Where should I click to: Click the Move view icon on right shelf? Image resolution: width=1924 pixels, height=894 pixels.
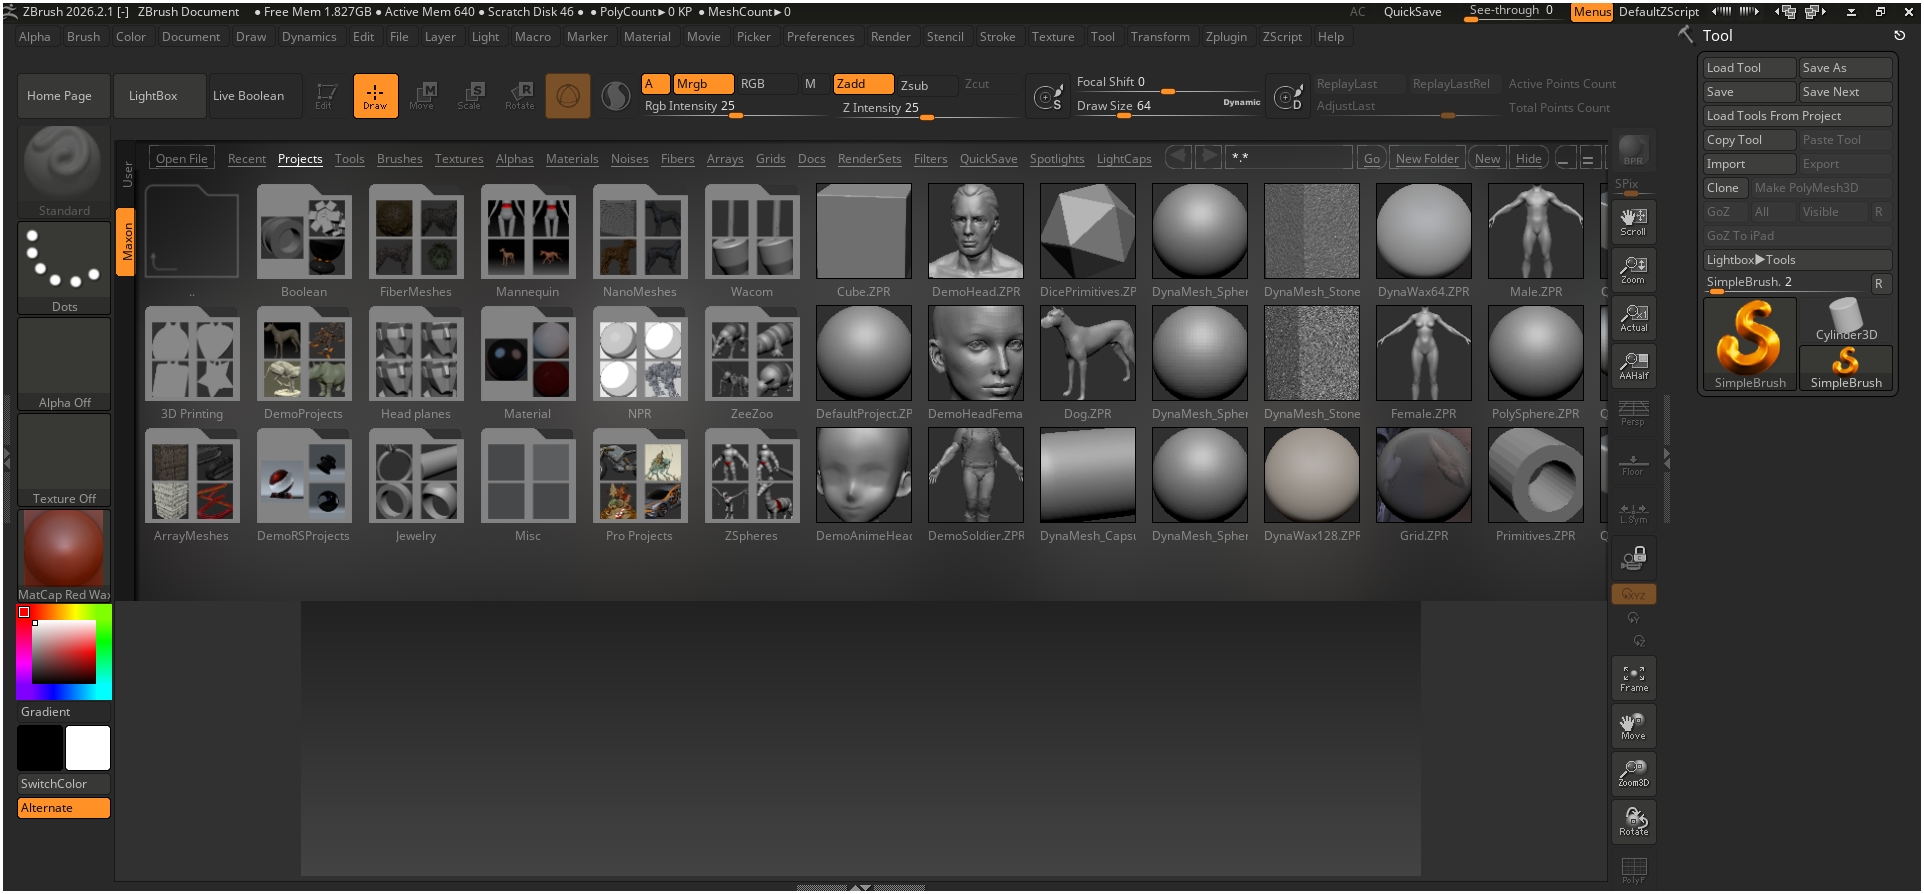(1634, 726)
